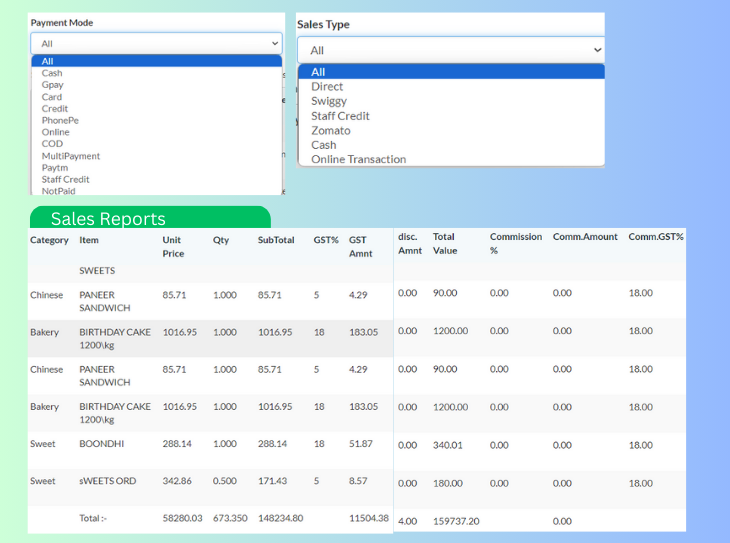Click total quantity 673.350

pos(230,518)
